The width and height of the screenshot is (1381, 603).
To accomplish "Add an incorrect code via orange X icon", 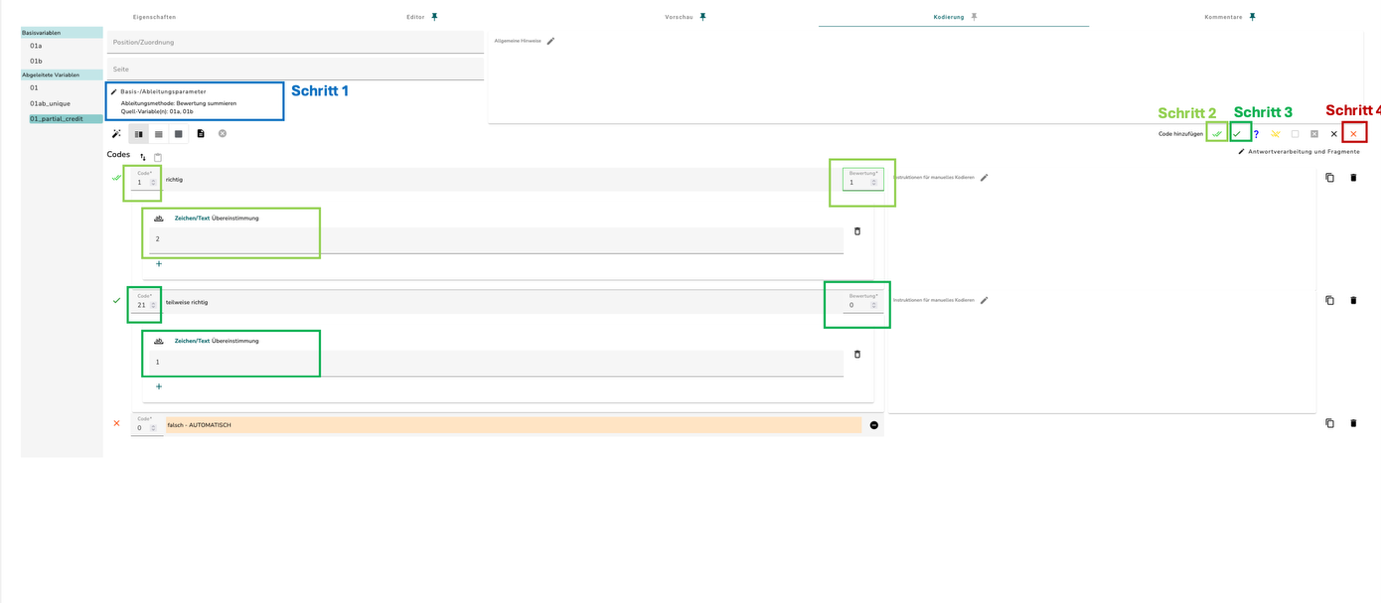I will pyautogui.click(x=1353, y=133).
